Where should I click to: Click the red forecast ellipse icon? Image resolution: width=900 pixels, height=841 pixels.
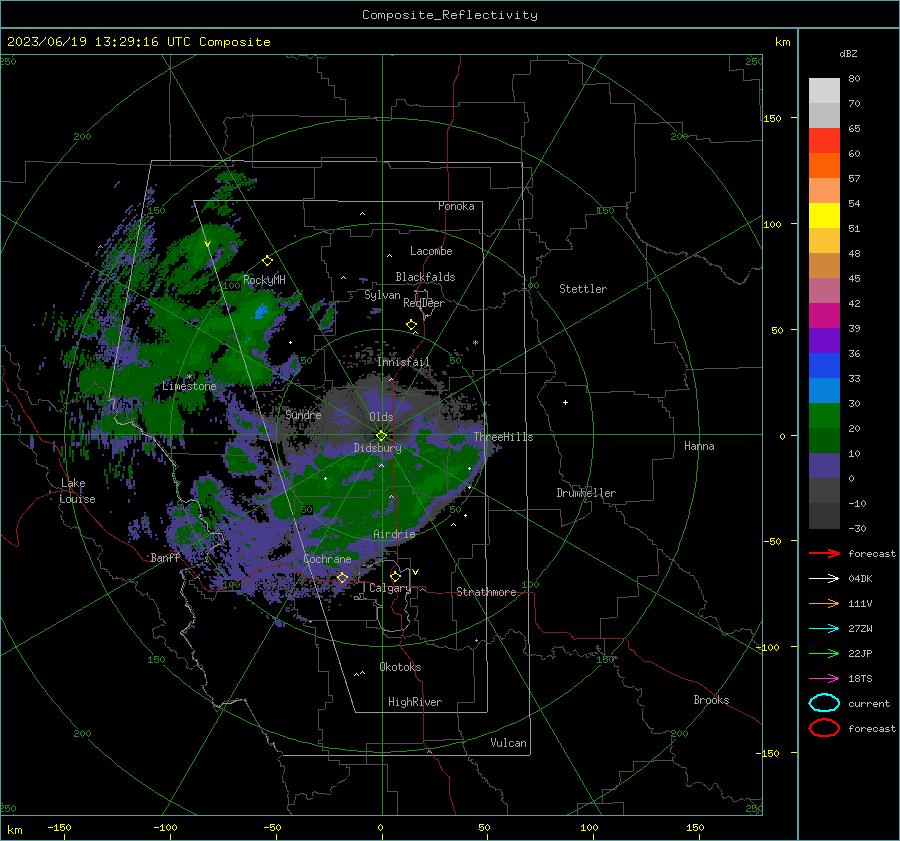[x=824, y=728]
